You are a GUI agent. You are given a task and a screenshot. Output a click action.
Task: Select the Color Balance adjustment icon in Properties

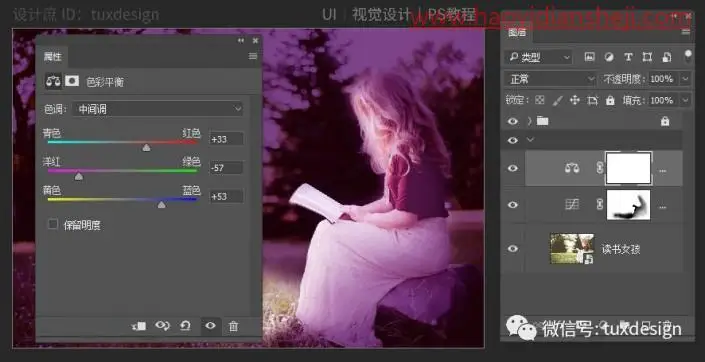click(x=54, y=81)
